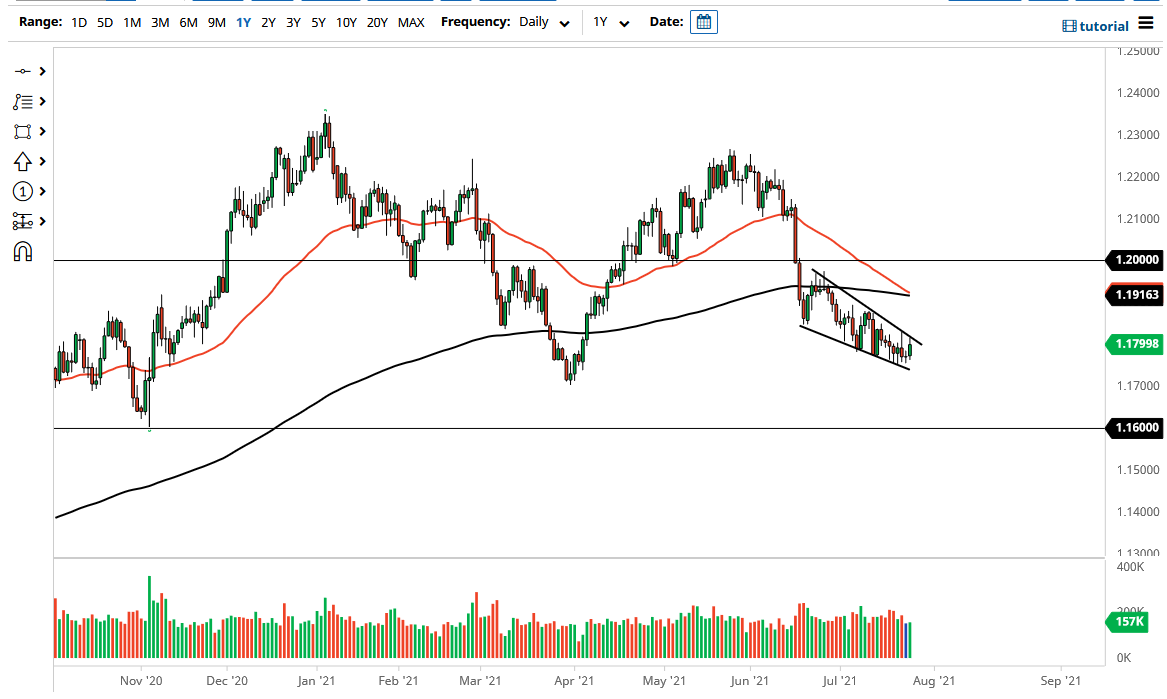Expand the rectangle tool options chevron
Viewport: 1167px width, 699px height.
(x=41, y=131)
